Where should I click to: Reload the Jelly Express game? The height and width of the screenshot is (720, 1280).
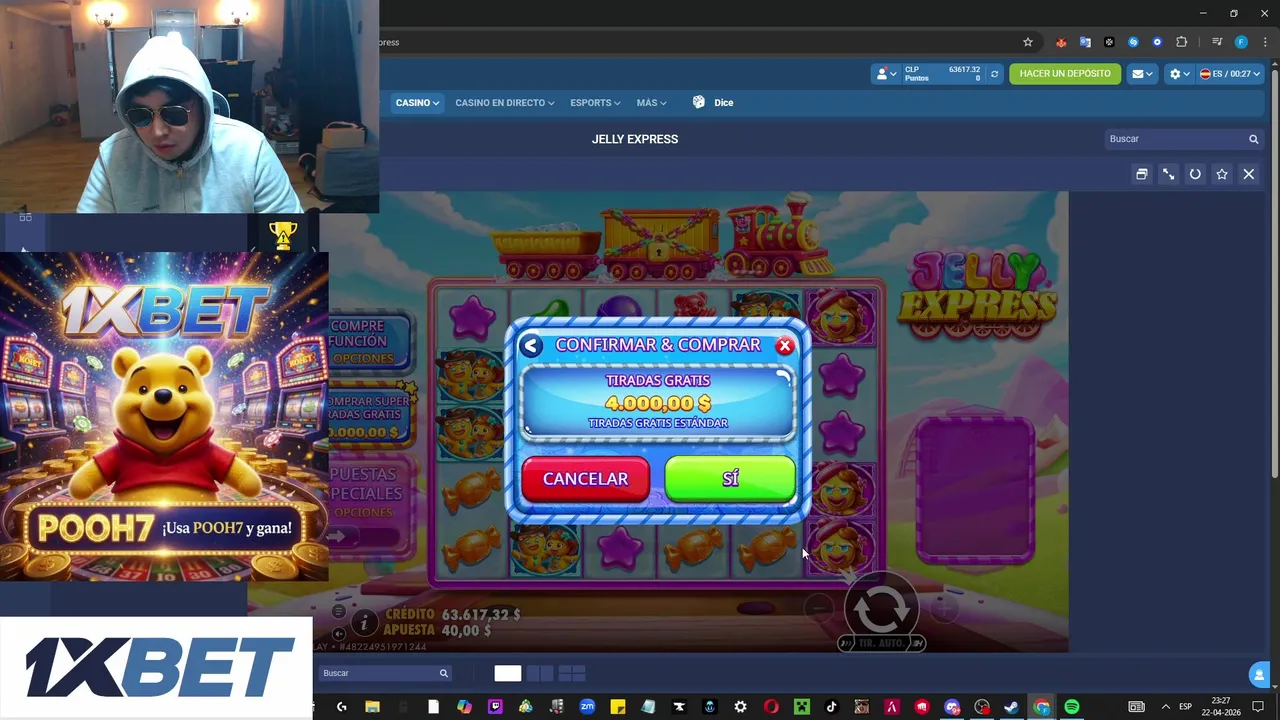point(1195,174)
